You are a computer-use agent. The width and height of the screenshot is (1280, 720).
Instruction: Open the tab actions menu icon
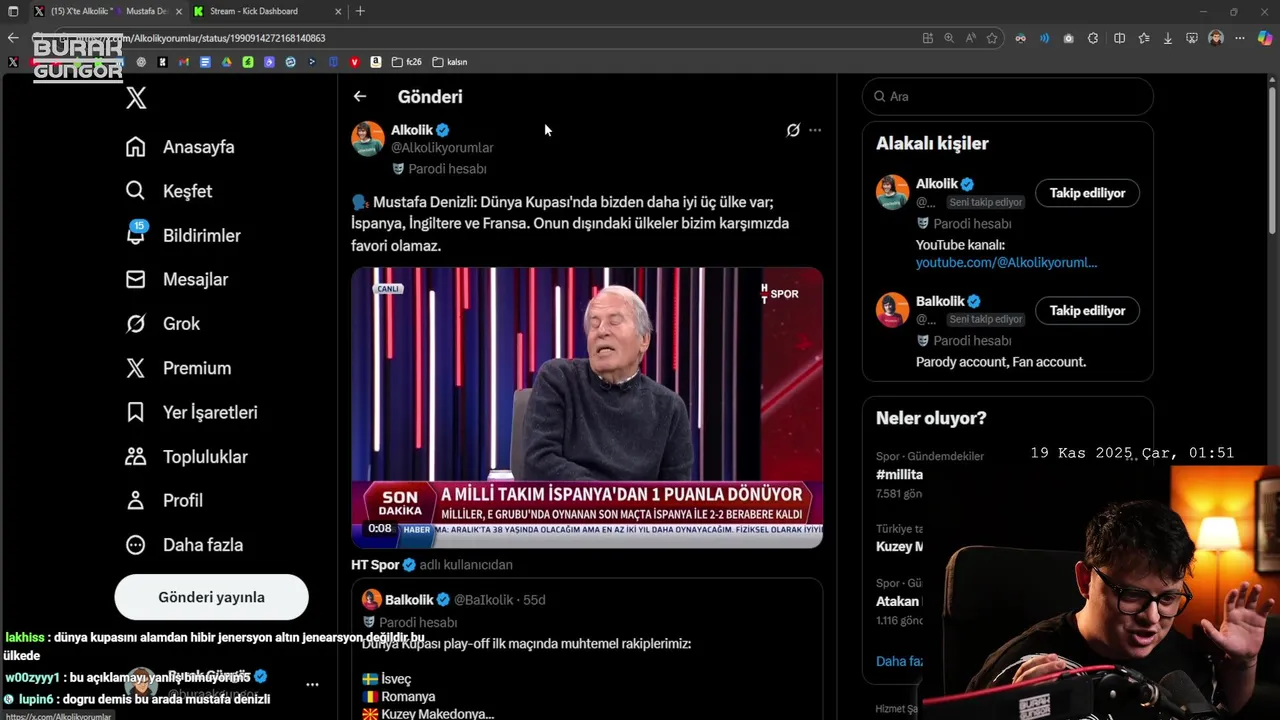point(13,11)
